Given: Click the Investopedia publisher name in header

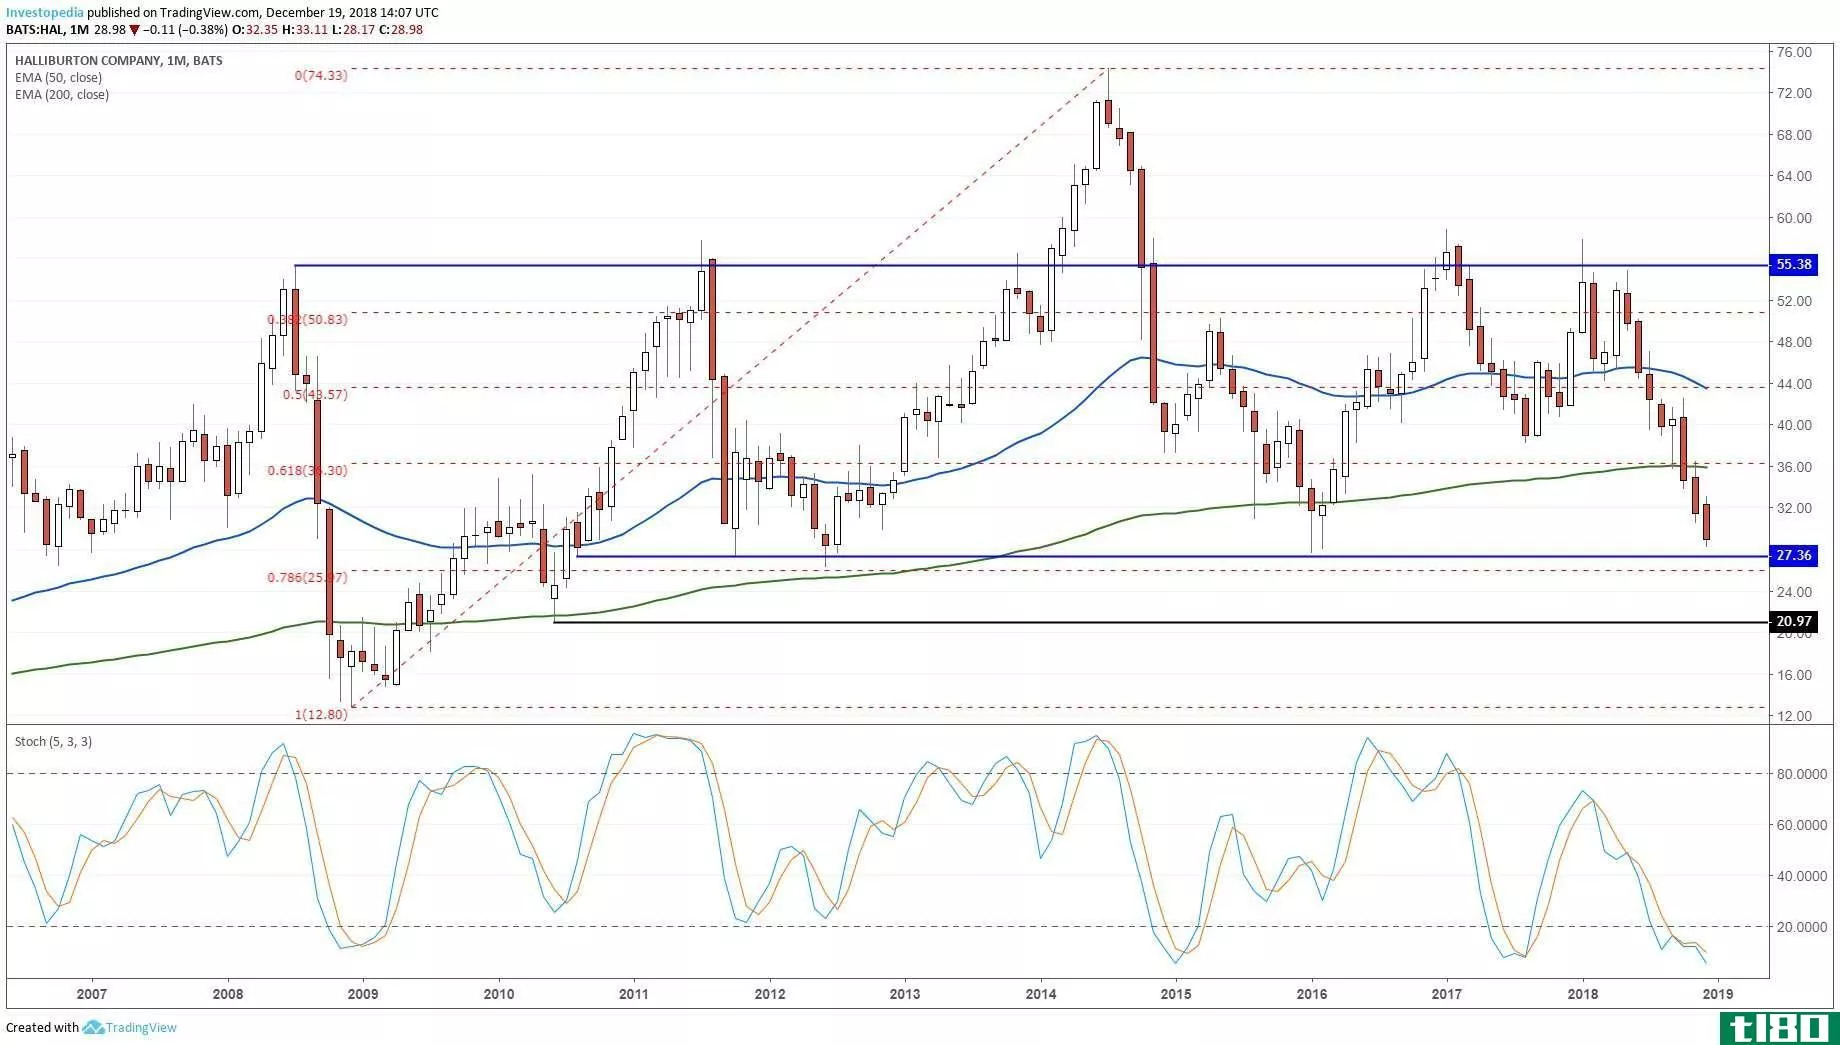Looking at the screenshot, I should coord(45,13).
